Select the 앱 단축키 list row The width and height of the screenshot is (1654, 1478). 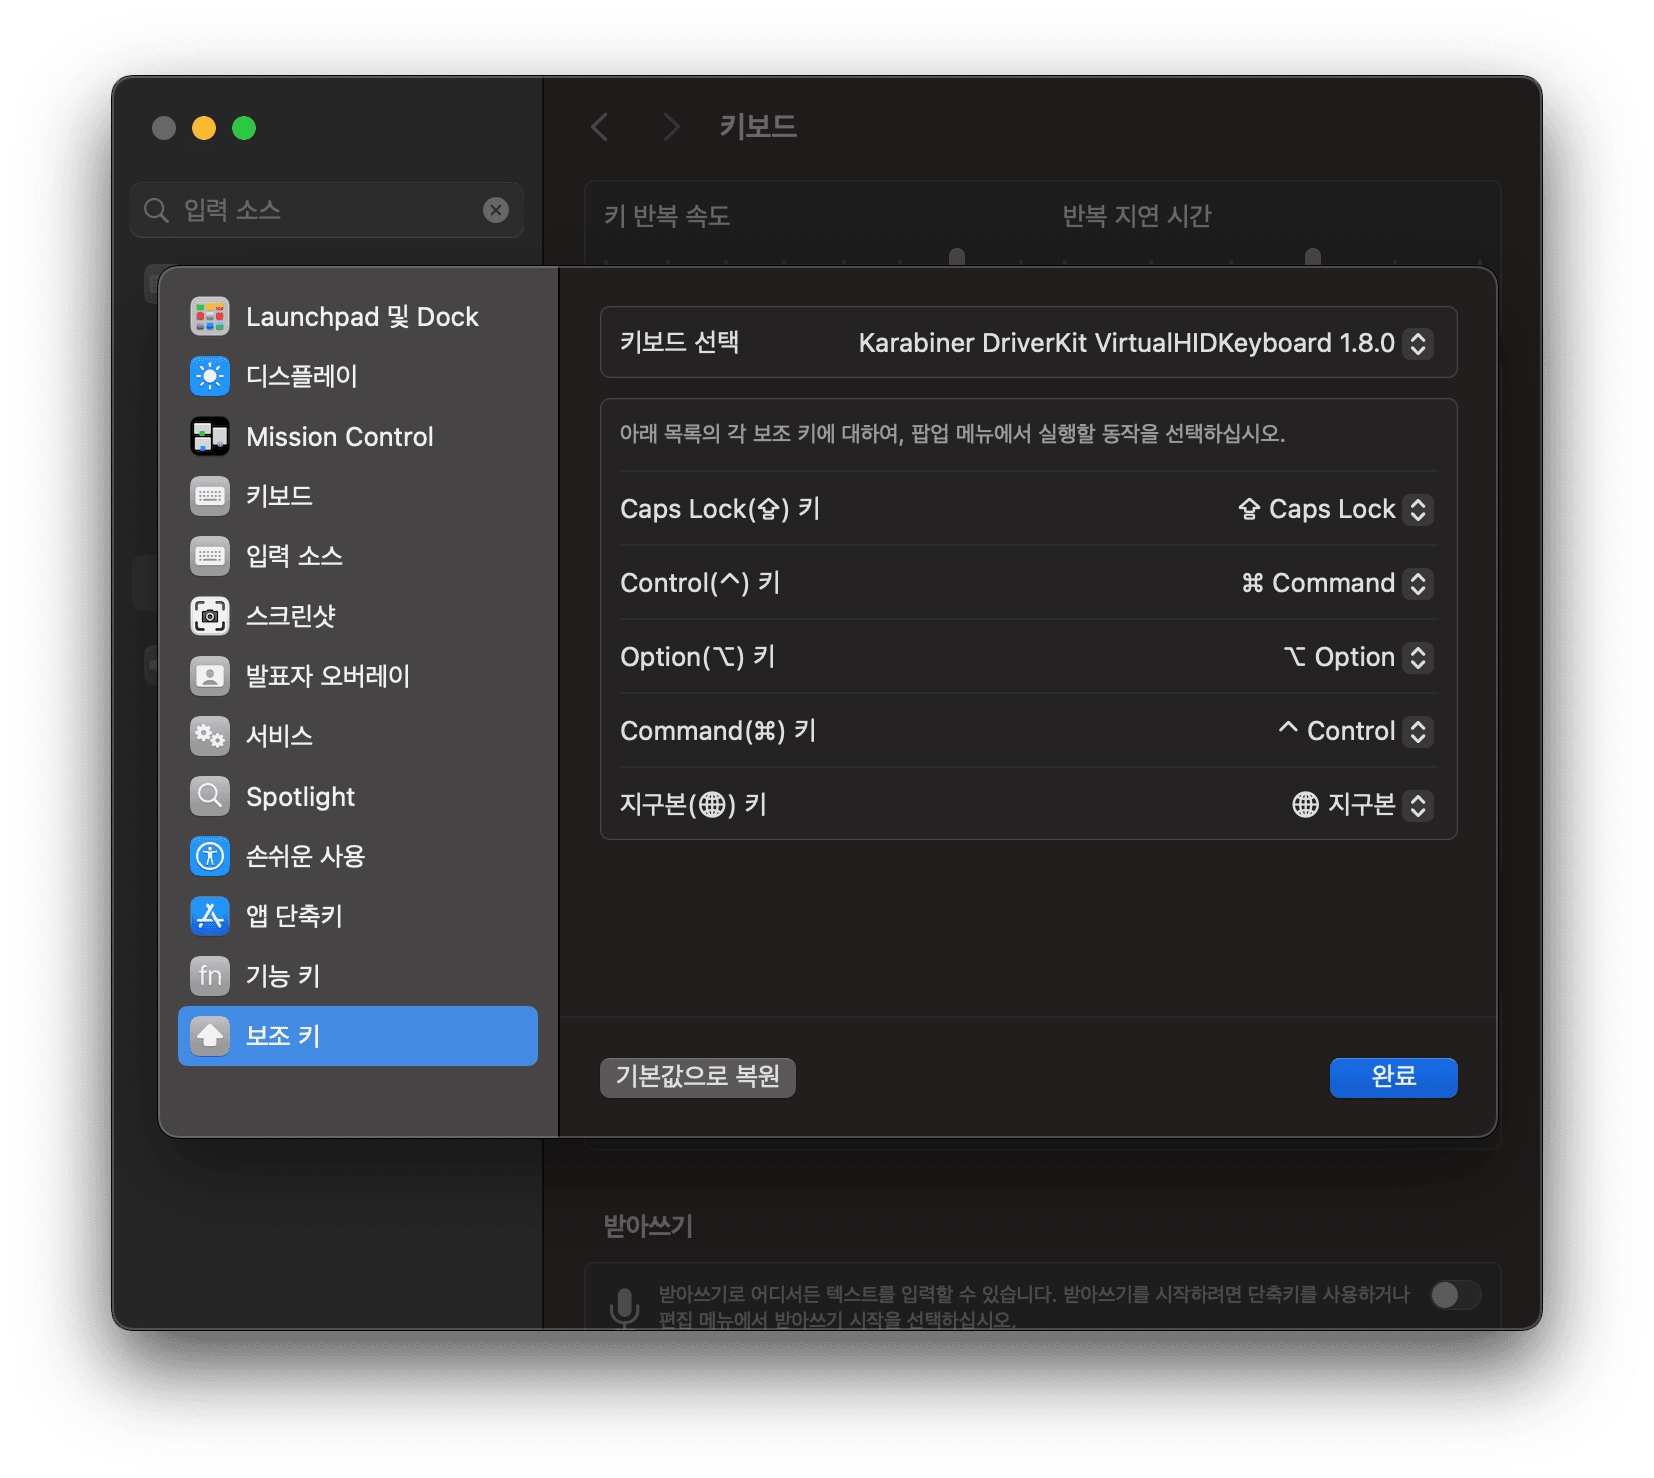click(x=358, y=916)
